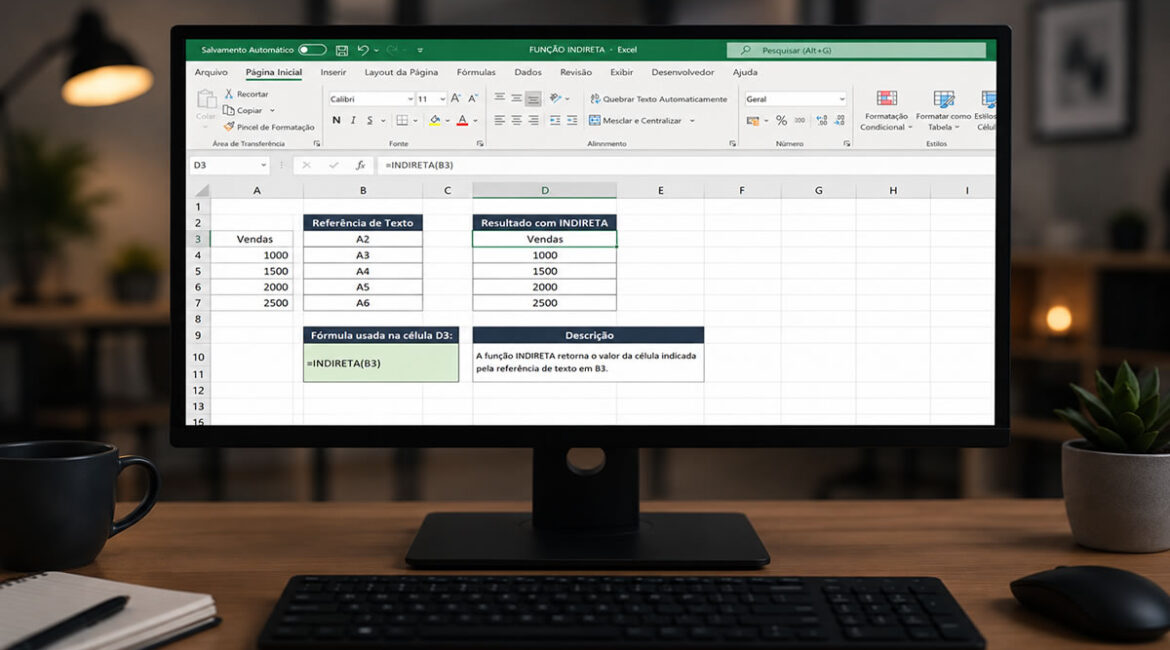Screen dimensions: 1170x650
Task: Open the Customize Quick Access Toolbar arrow
Action: pos(420,50)
